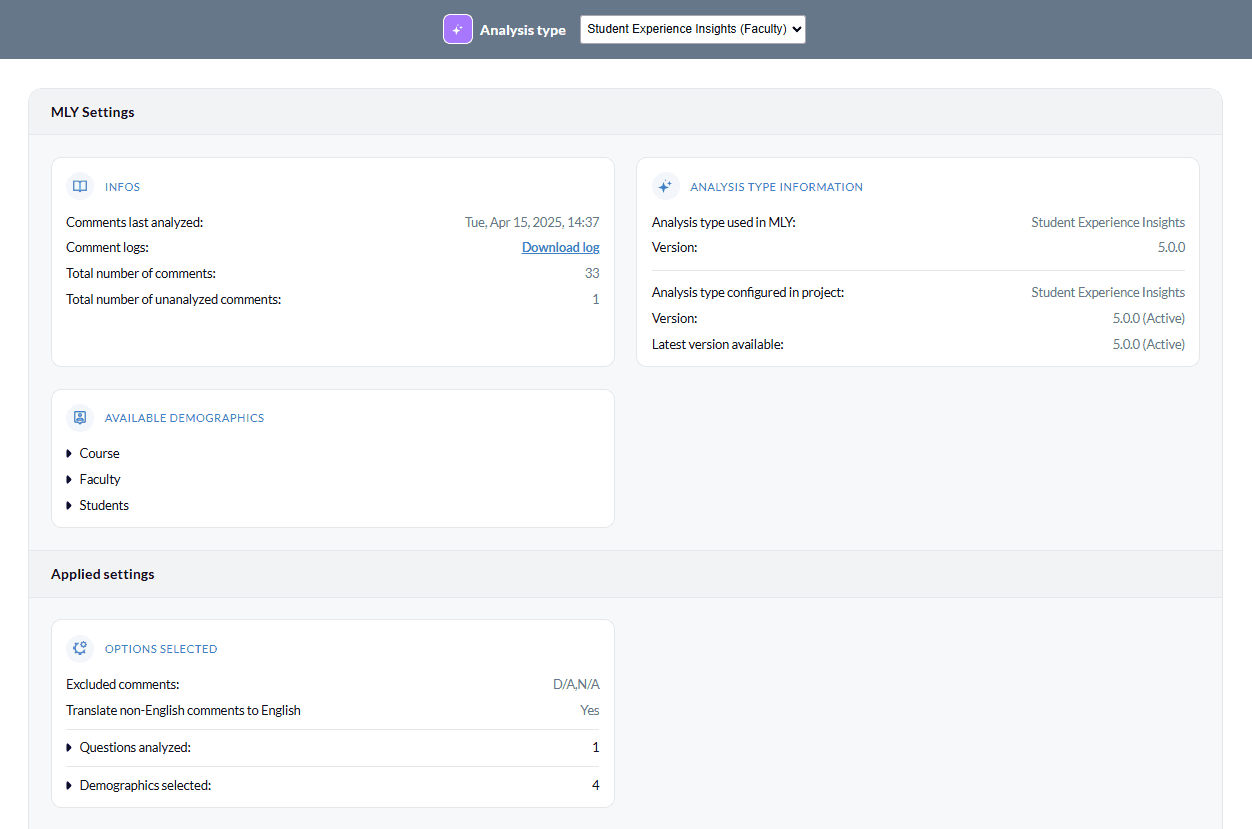Click the Latest version available label
The image size is (1252, 829).
(x=718, y=344)
